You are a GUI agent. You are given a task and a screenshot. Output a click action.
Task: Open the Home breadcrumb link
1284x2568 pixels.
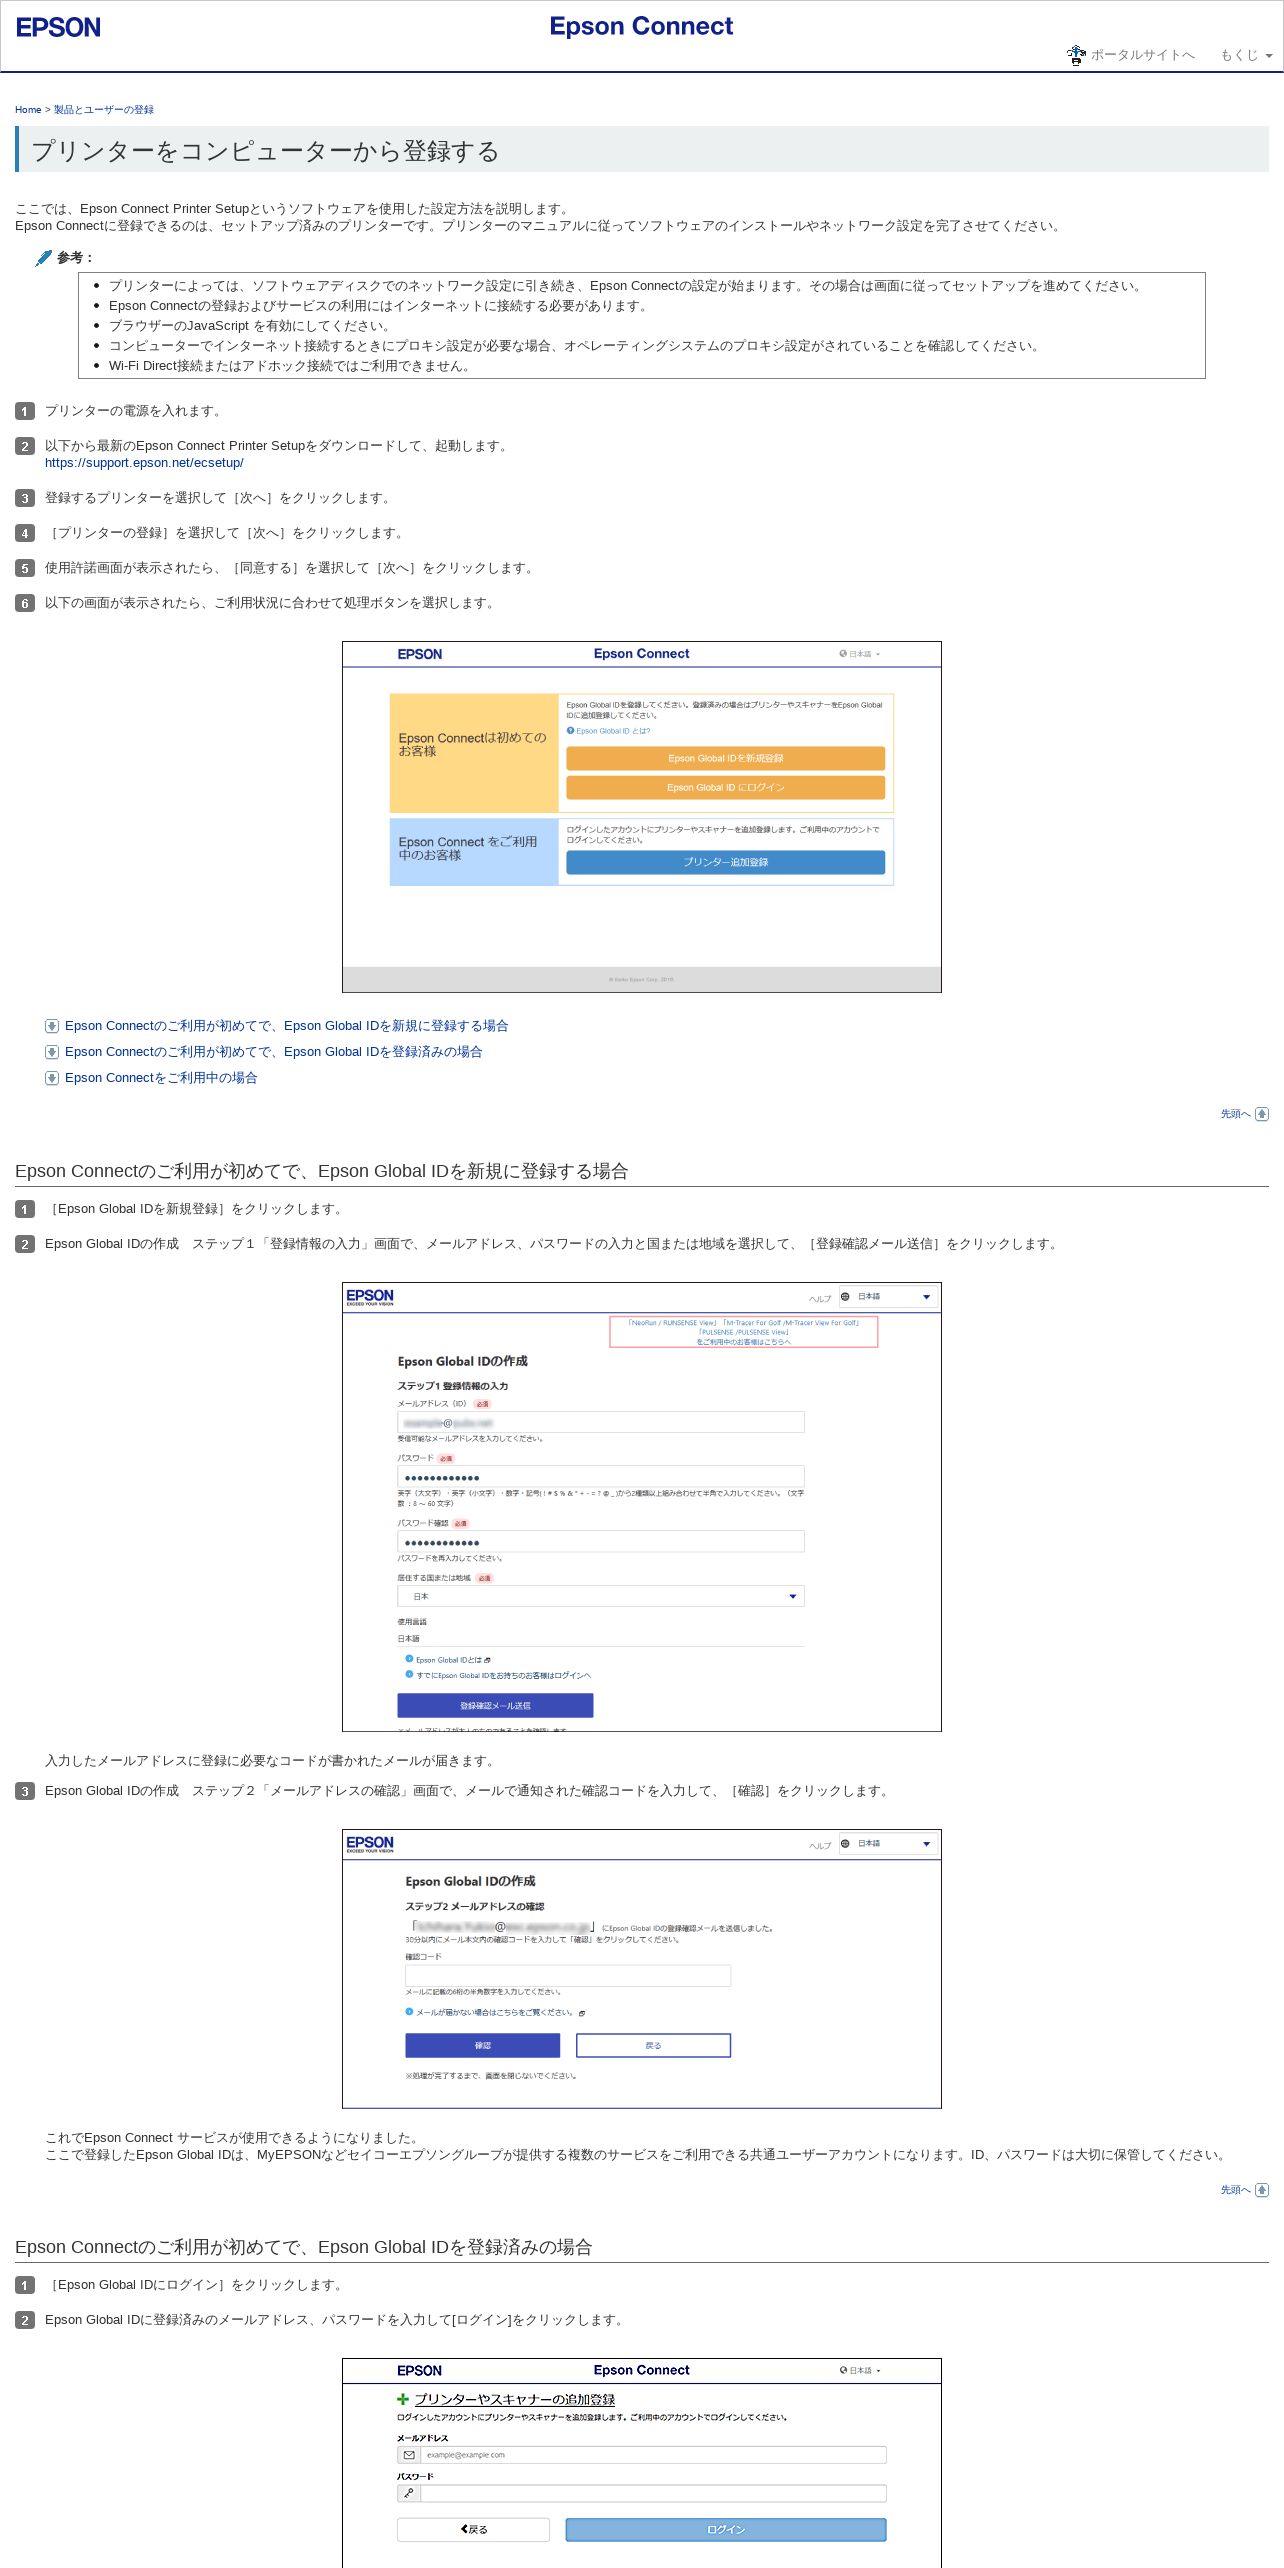pos(28,110)
